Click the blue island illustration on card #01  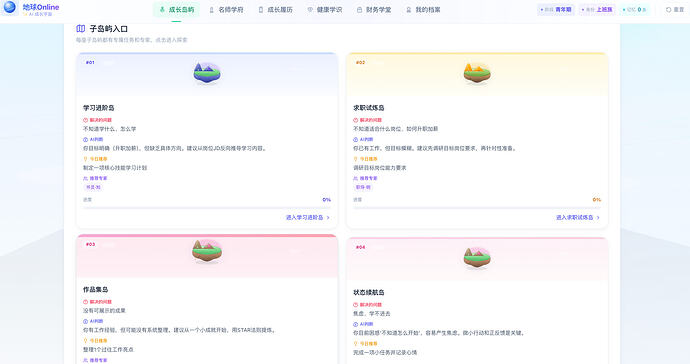[x=207, y=73]
